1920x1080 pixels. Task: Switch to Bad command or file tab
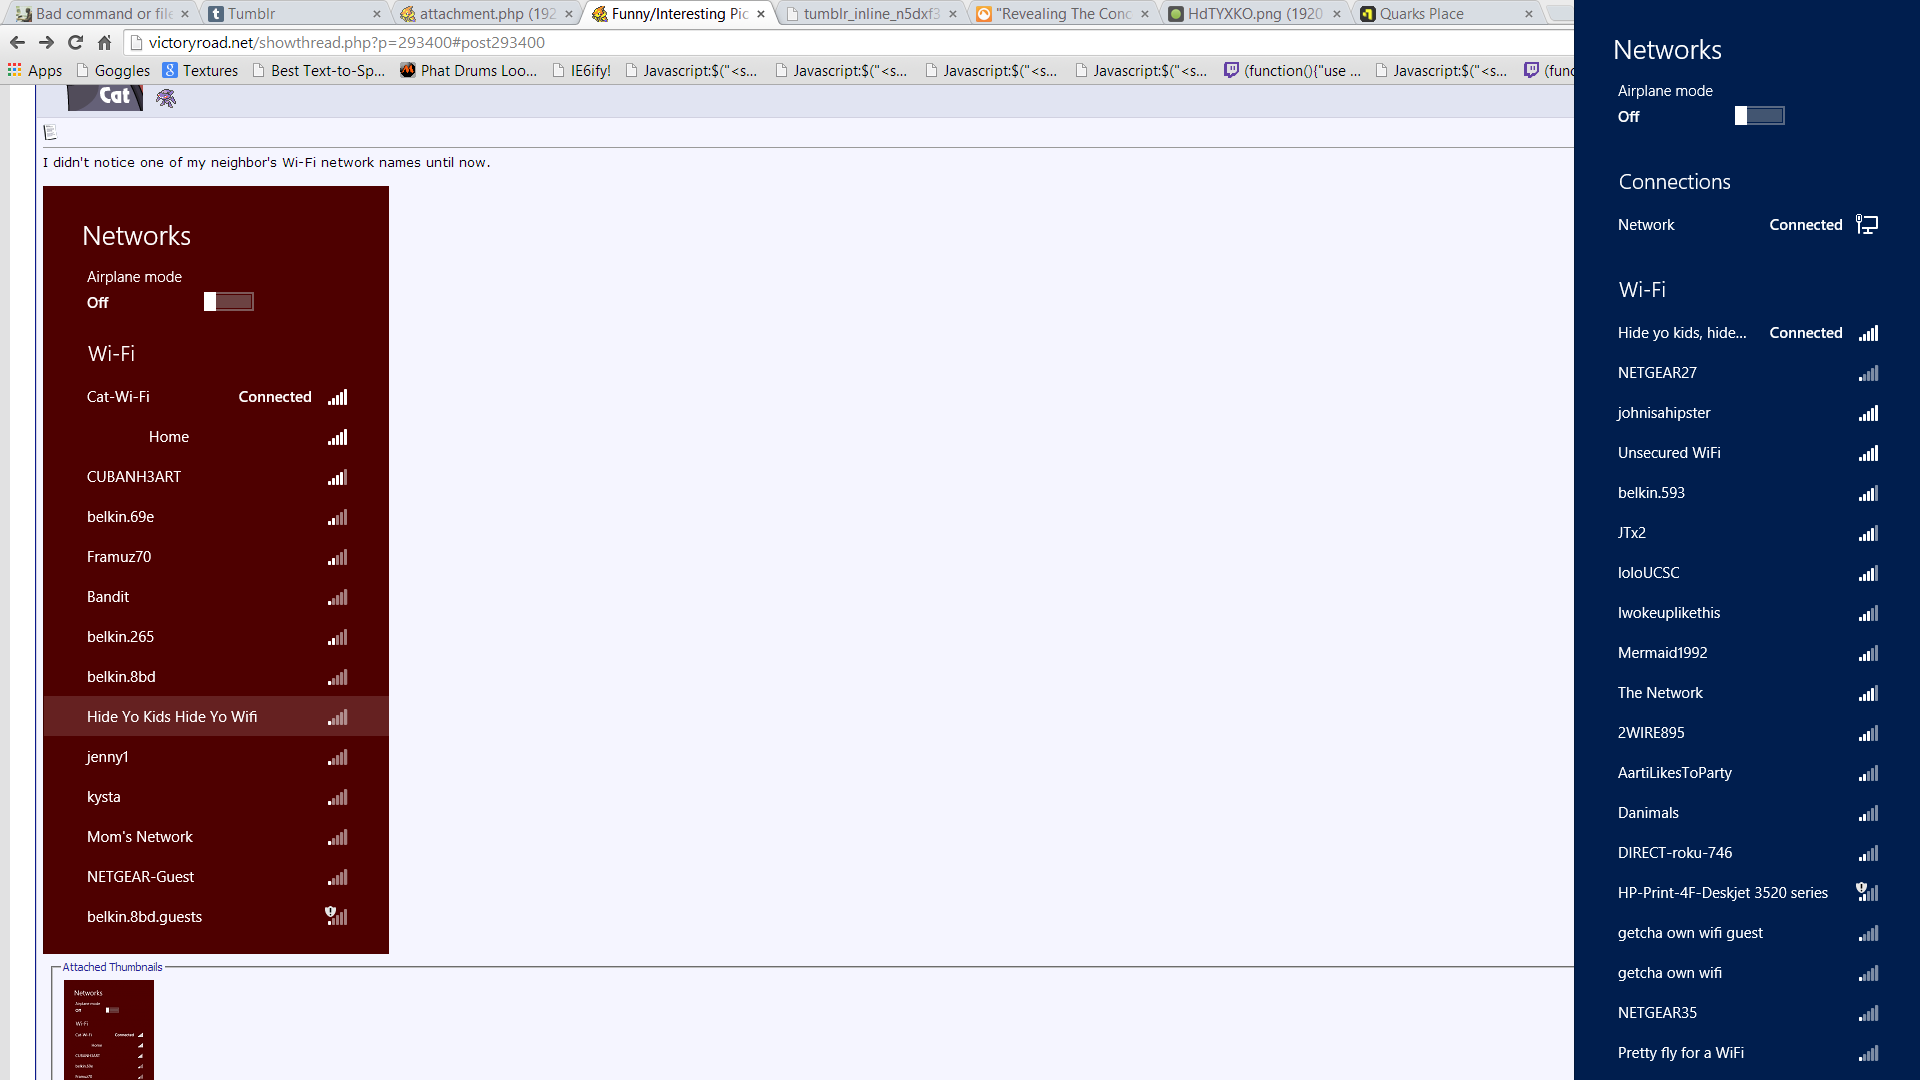(x=100, y=14)
